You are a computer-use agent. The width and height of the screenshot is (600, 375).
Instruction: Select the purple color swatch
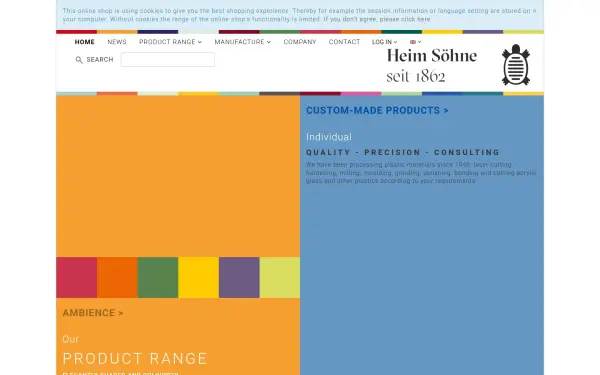point(239,277)
